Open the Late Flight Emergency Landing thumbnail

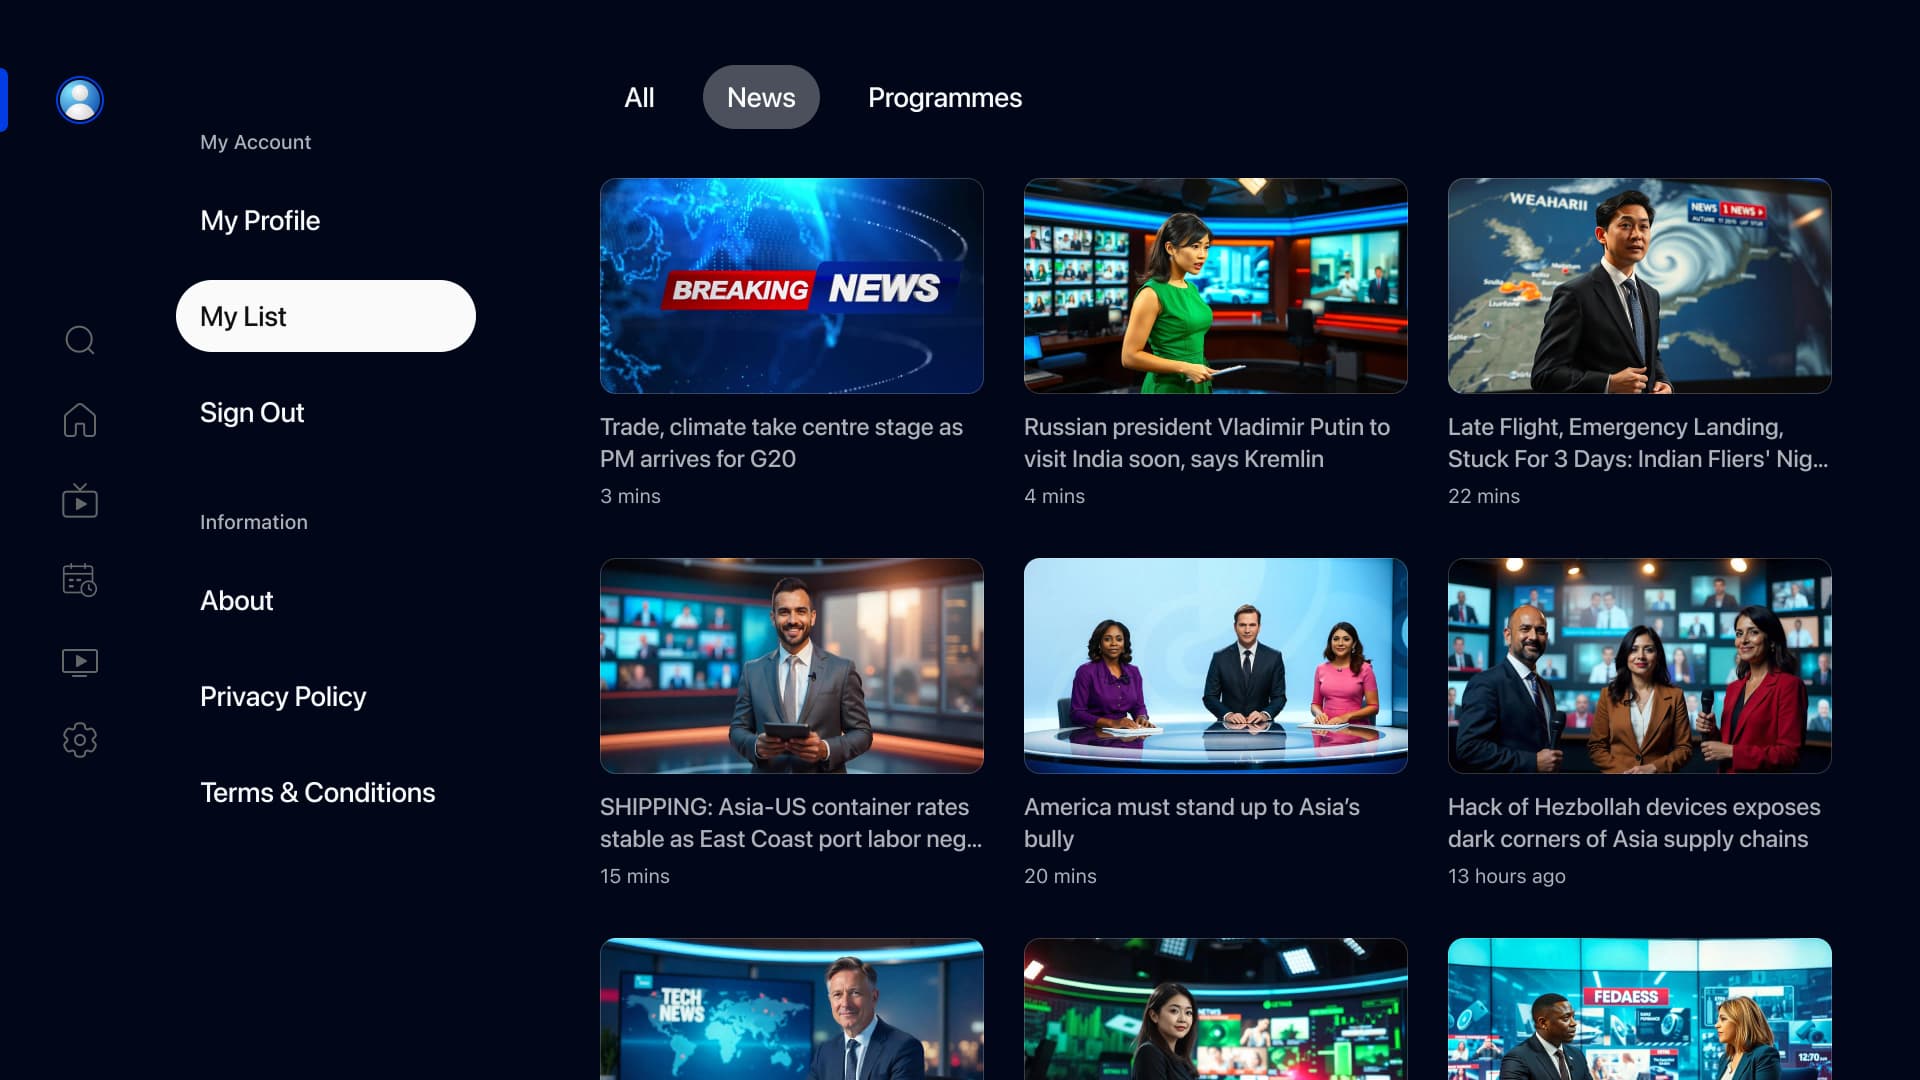[1639, 286]
